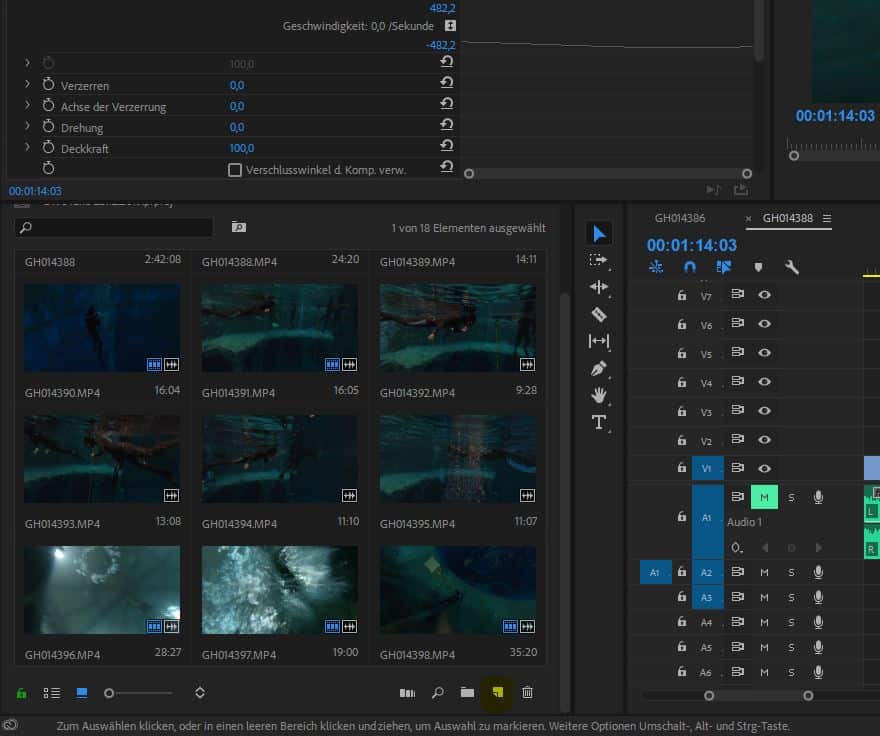The image size is (880, 736).
Task: Select the Slip tool
Action: pyautogui.click(x=598, y=341)
